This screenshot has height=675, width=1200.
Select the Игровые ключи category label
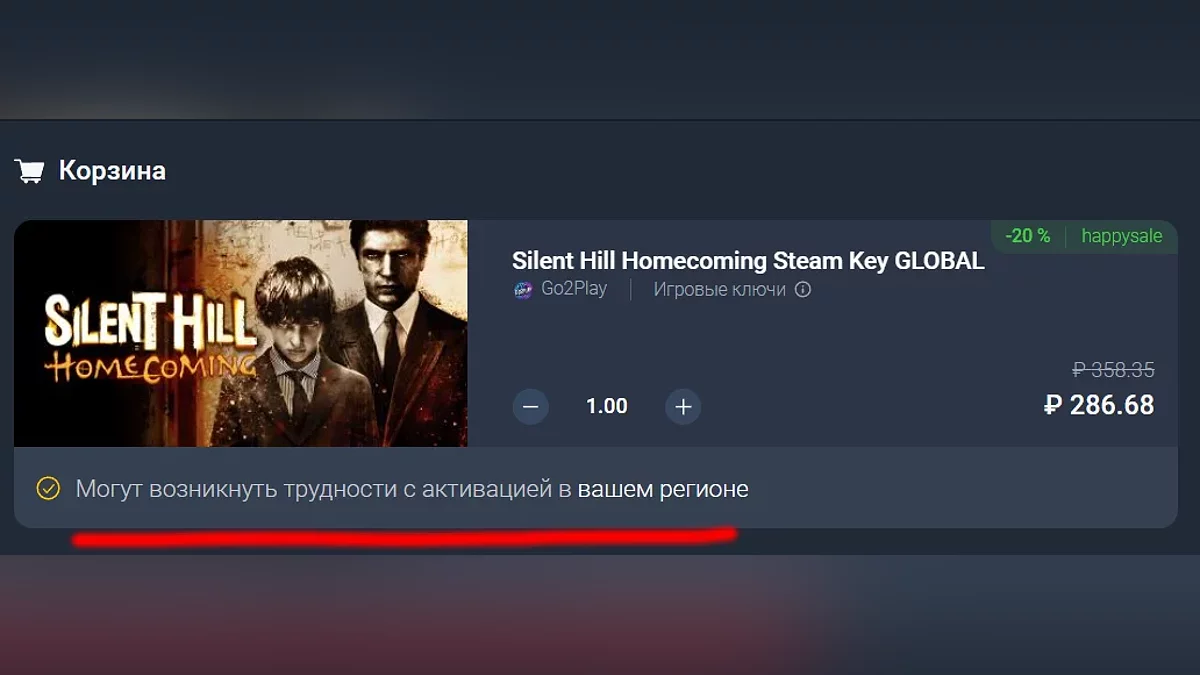(x=720, y=290)
